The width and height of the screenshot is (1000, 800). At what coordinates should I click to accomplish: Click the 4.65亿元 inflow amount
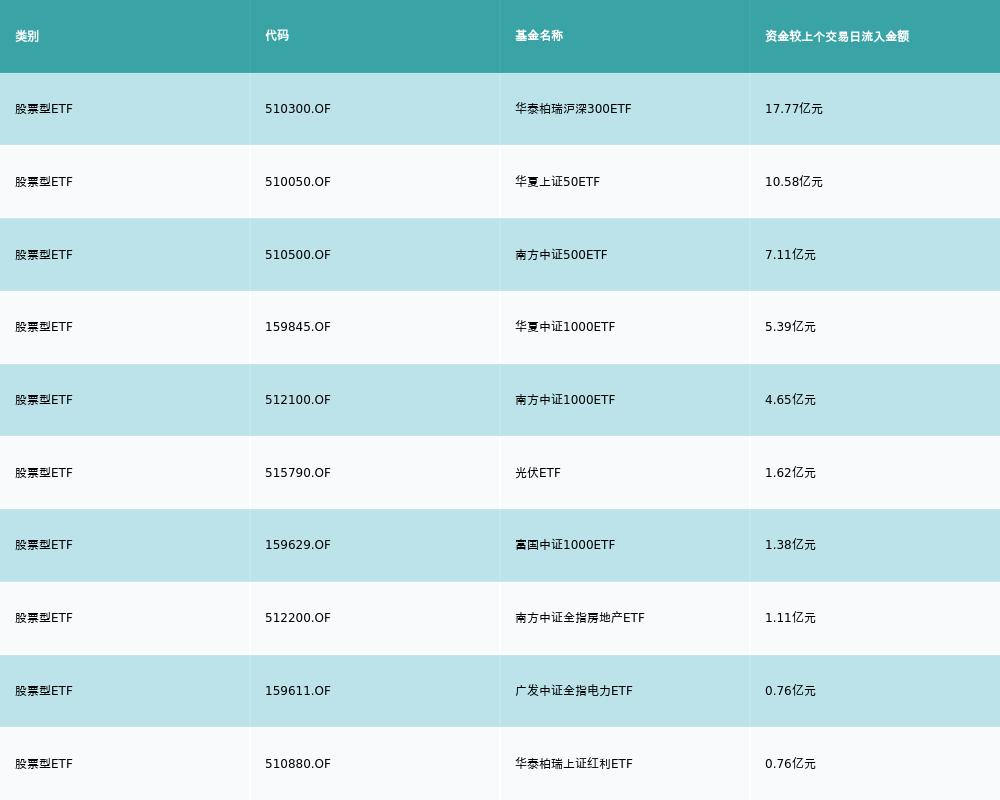coord(790,399)
